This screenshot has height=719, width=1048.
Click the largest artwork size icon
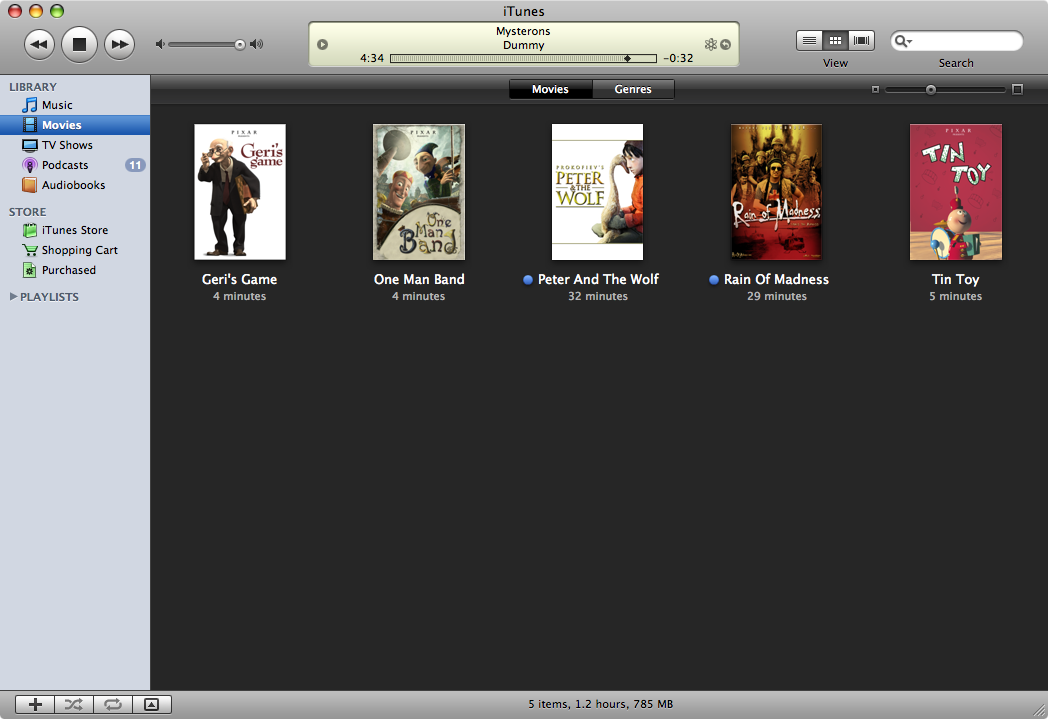1017,90
